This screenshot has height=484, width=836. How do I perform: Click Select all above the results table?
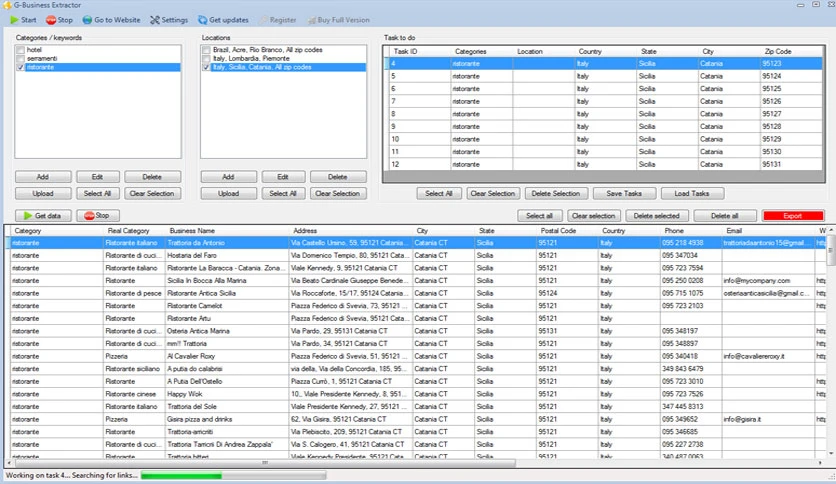pyautogui.click(x=539, y=216)
